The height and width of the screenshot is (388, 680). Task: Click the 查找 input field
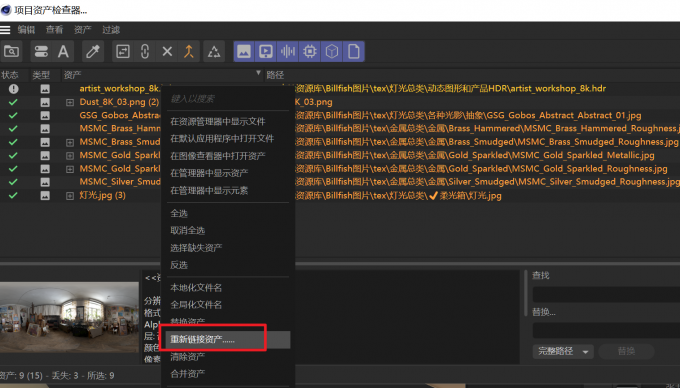coord(606,294)
